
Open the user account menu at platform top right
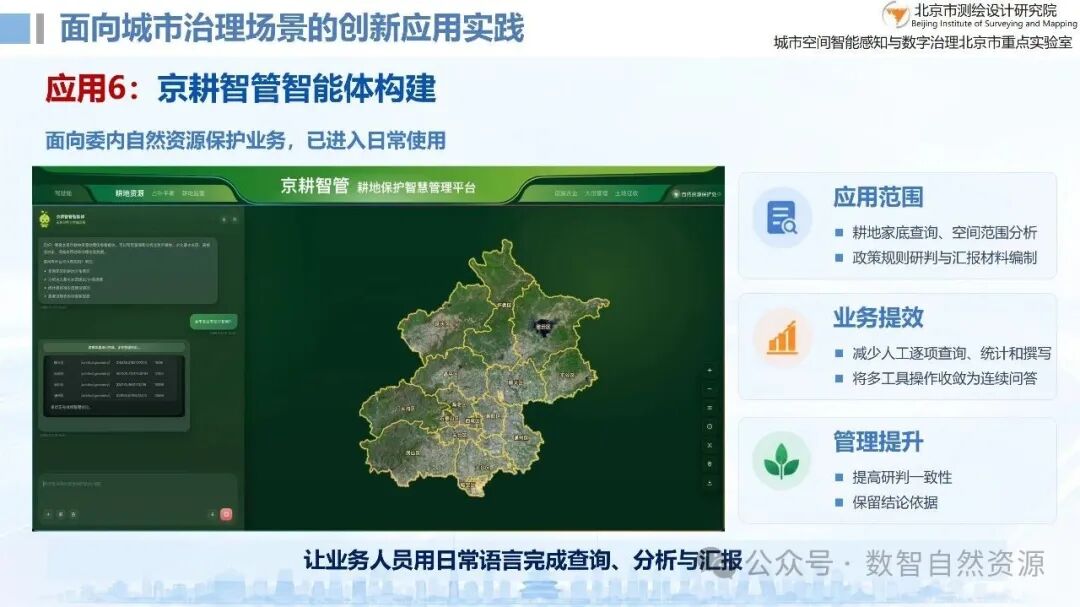click(x=696, y=194)
